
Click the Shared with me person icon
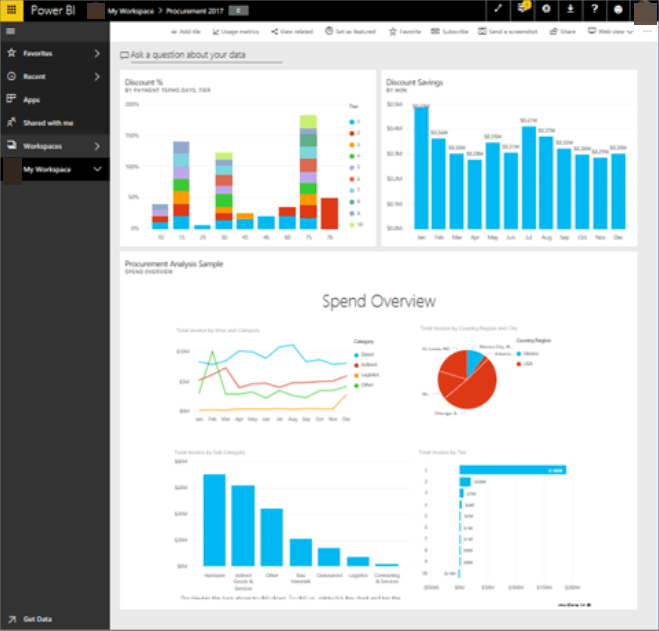pyautogui.click(x=11, y=122)
